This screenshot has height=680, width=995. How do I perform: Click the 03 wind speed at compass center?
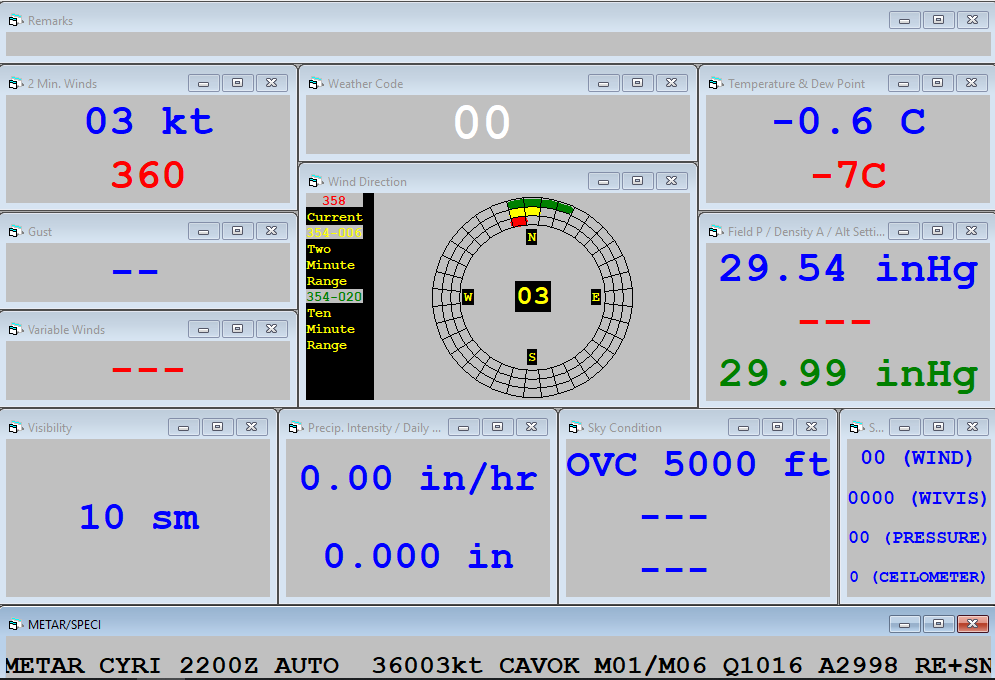pos(532,296)
